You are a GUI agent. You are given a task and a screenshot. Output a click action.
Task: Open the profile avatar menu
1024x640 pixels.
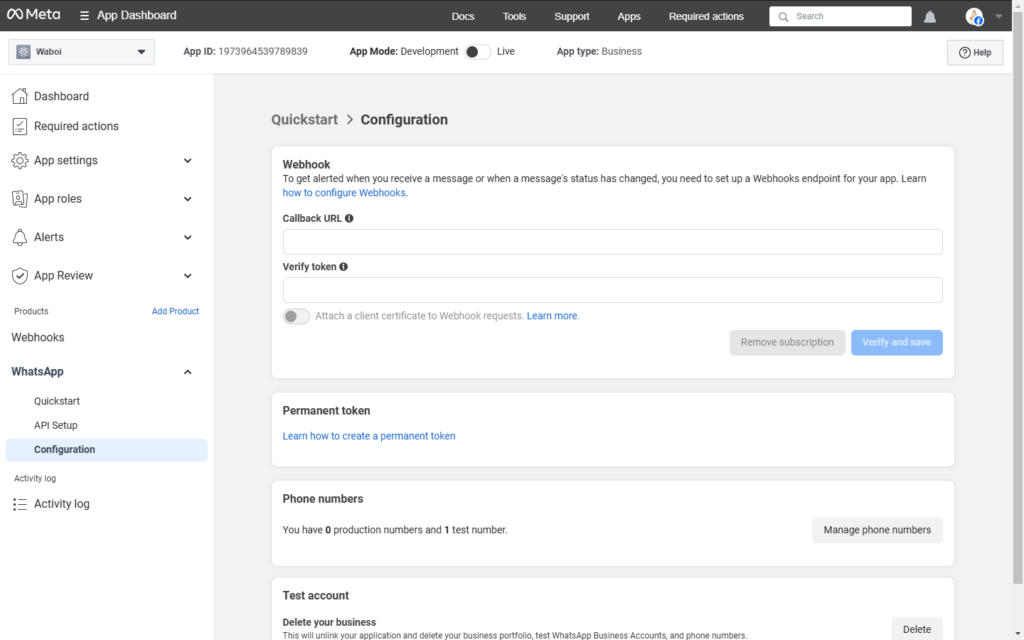click(x=975, y=17)
